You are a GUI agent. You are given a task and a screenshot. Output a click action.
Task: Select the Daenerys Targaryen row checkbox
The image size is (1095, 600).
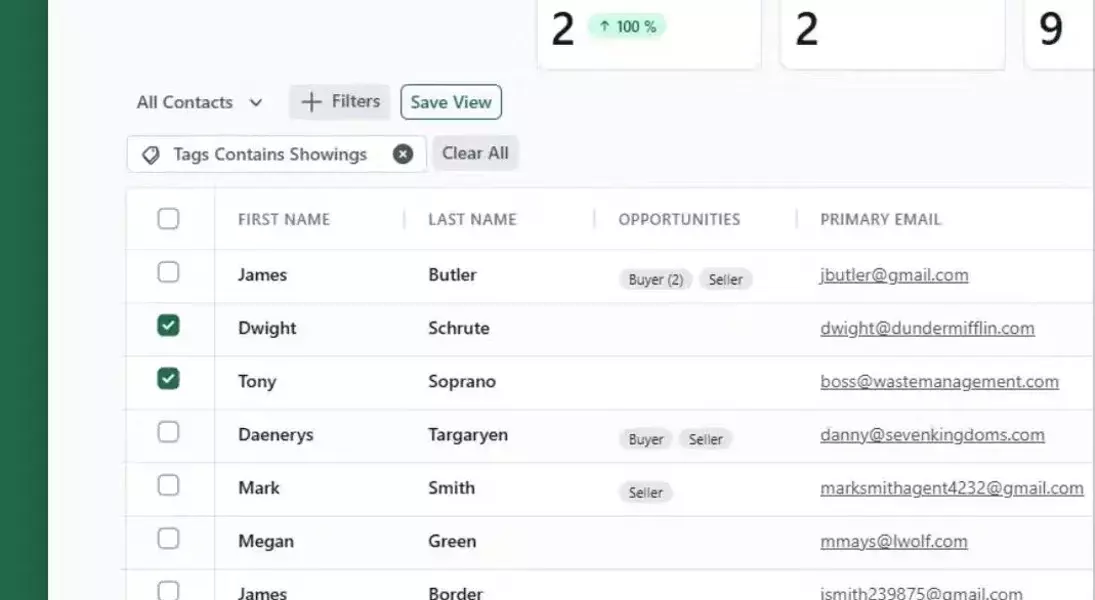tap(168, 432)
